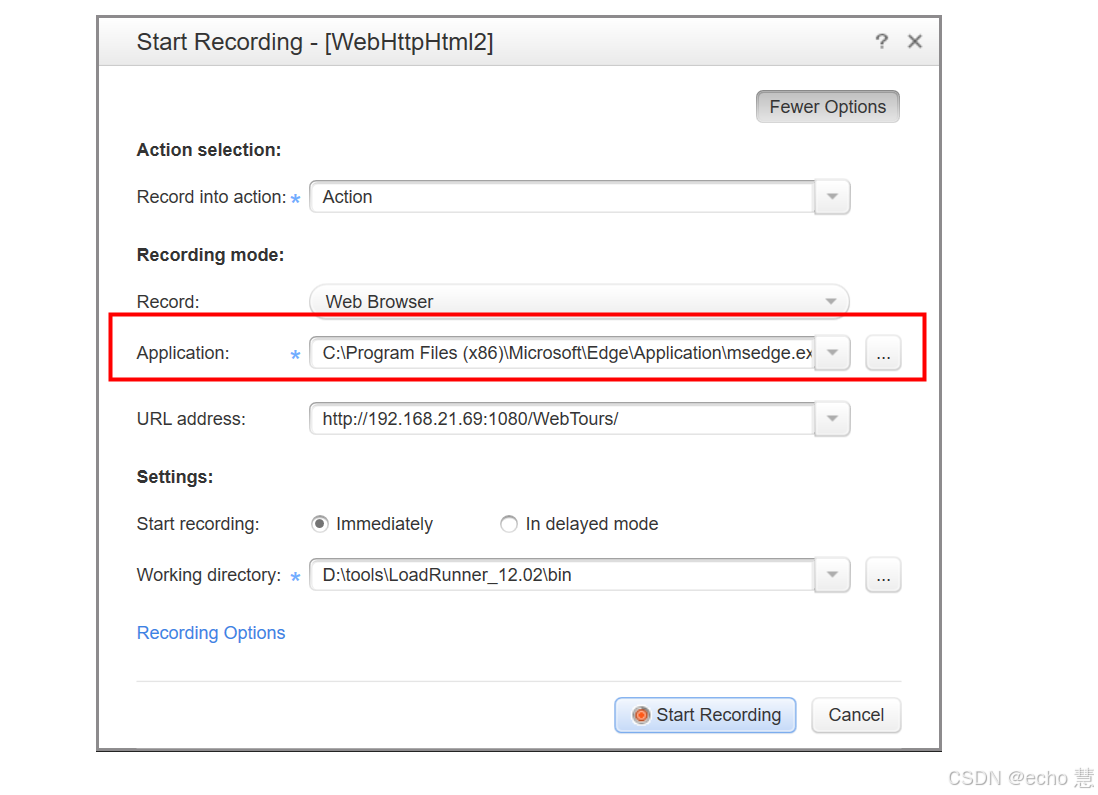Expand the URL address dropdown arrow
Image resolution: width=1098 pixels, height=795 pixels.
pyautogui.click(x=832, y=419)
